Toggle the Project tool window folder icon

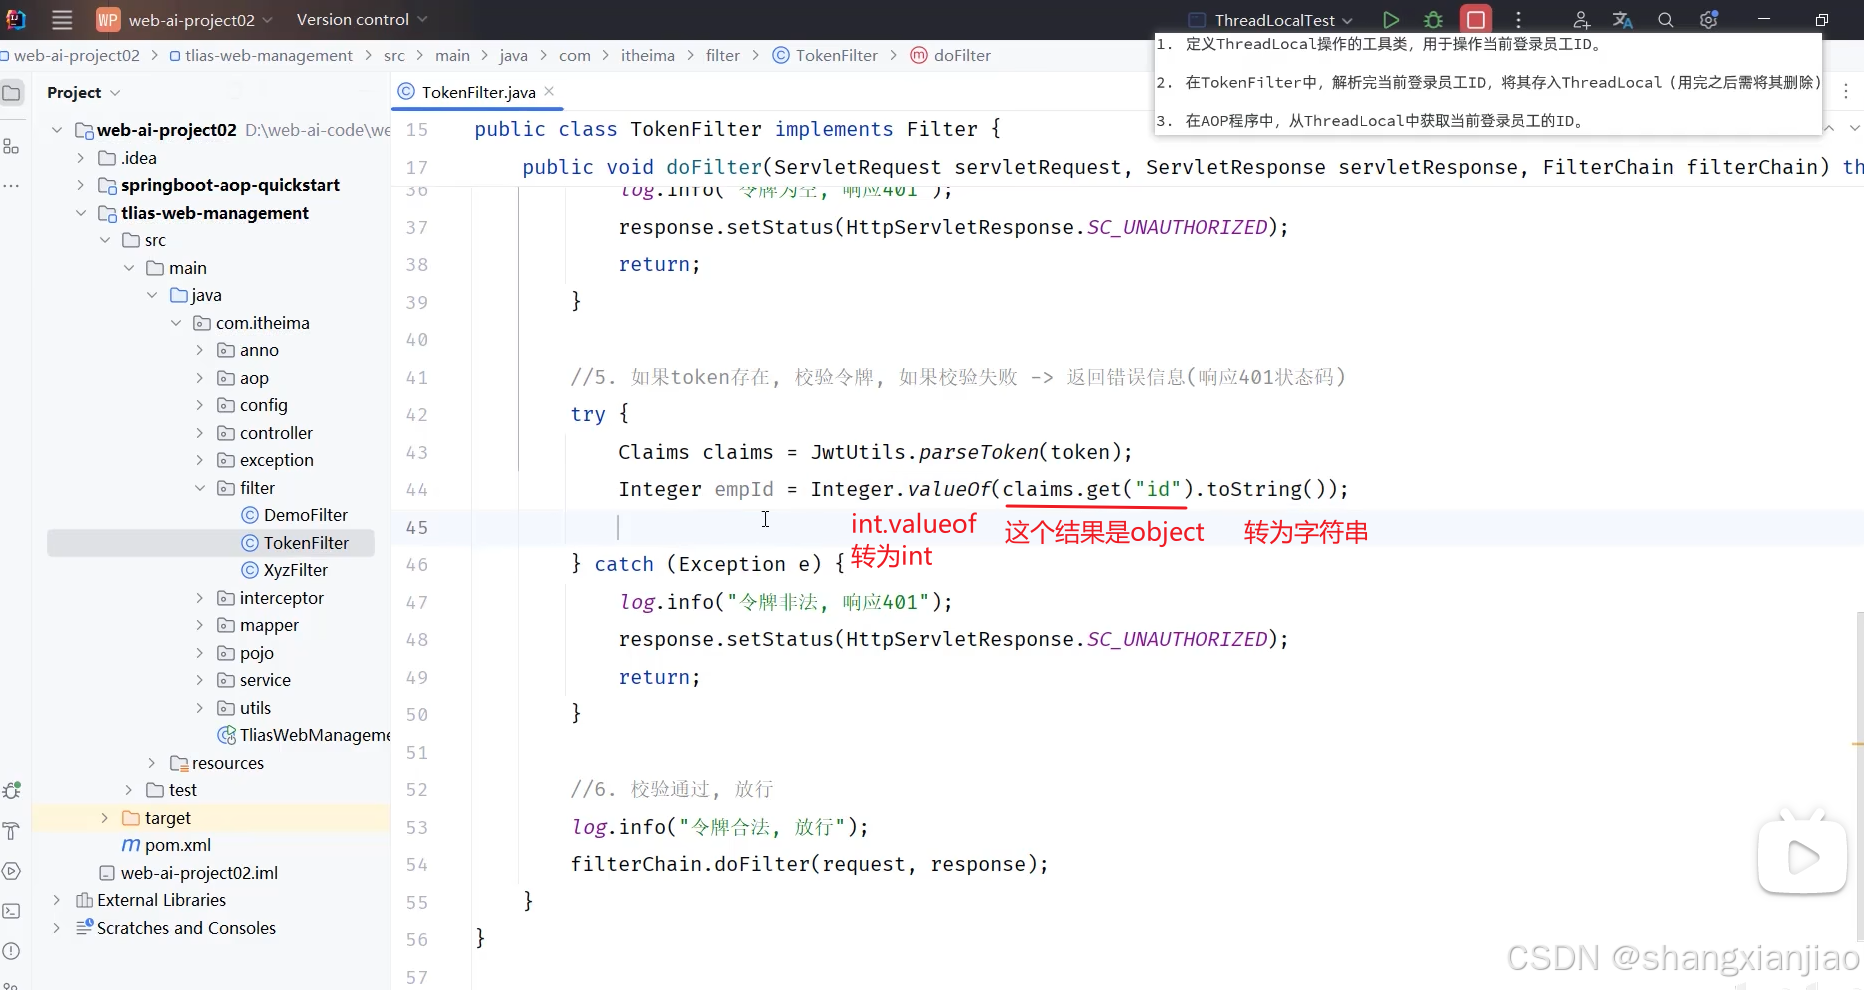12,93
